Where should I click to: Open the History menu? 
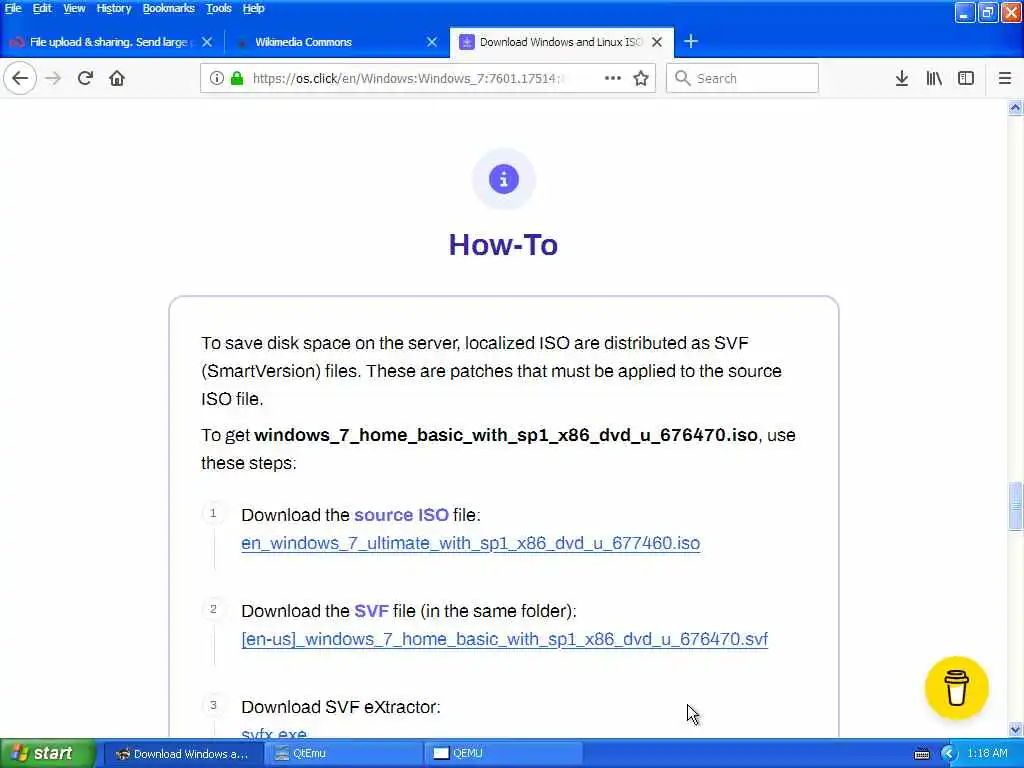pos(114,8)
